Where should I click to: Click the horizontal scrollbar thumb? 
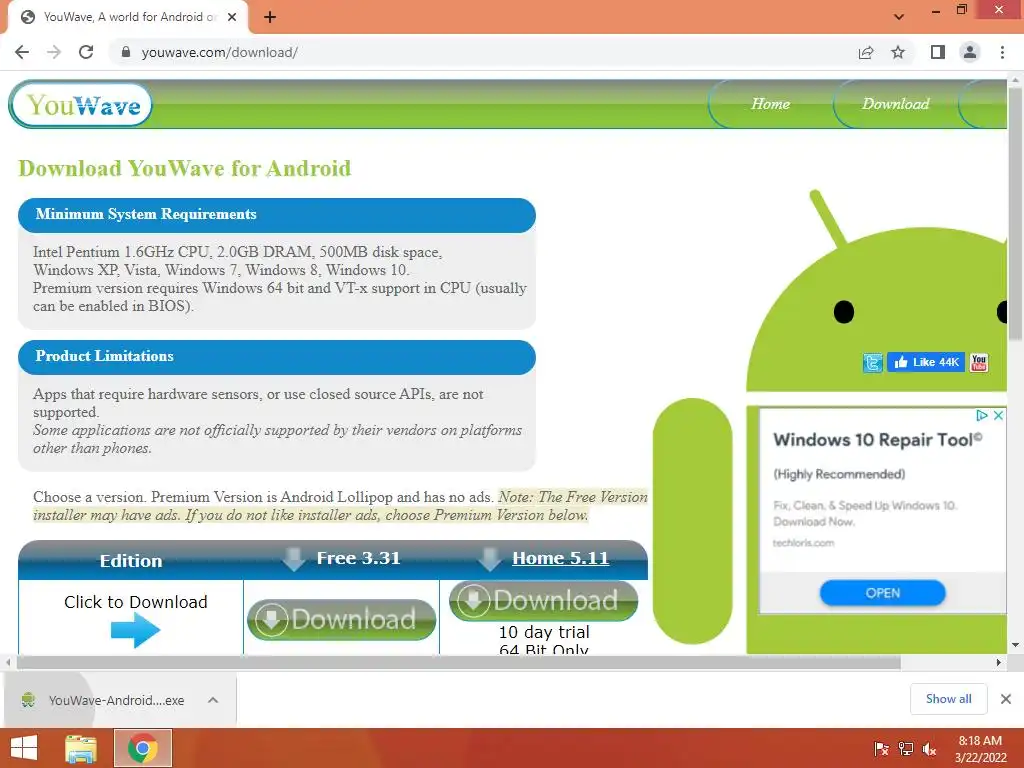[458, 662]
